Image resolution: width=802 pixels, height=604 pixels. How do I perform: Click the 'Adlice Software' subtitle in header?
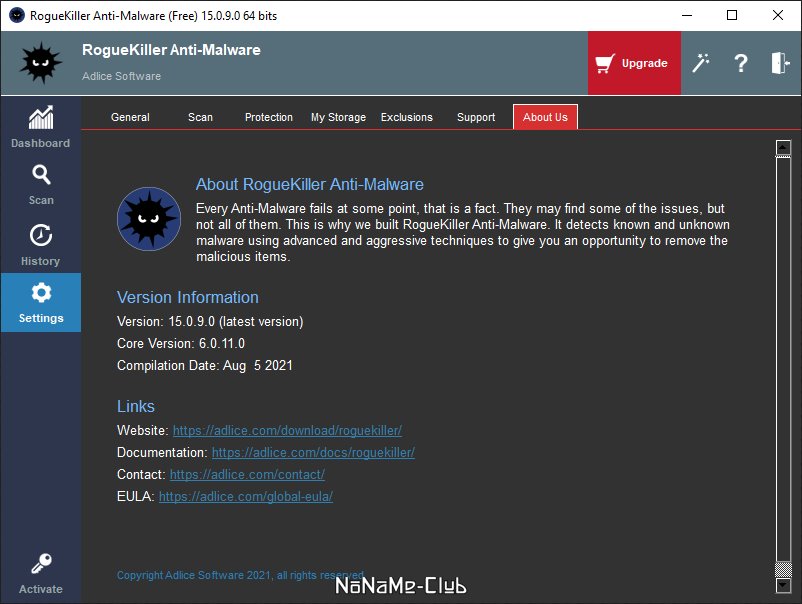pos(121,76)
